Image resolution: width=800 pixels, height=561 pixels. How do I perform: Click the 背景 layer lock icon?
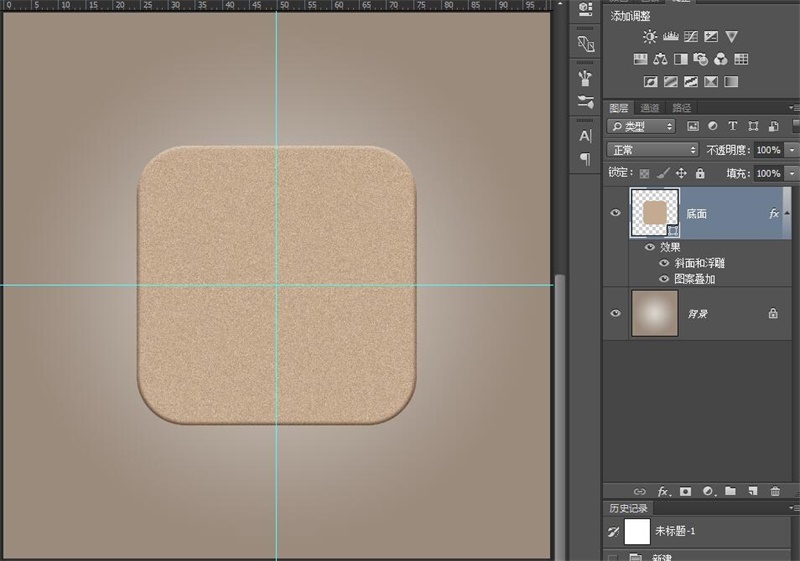(x=773, y=313)
